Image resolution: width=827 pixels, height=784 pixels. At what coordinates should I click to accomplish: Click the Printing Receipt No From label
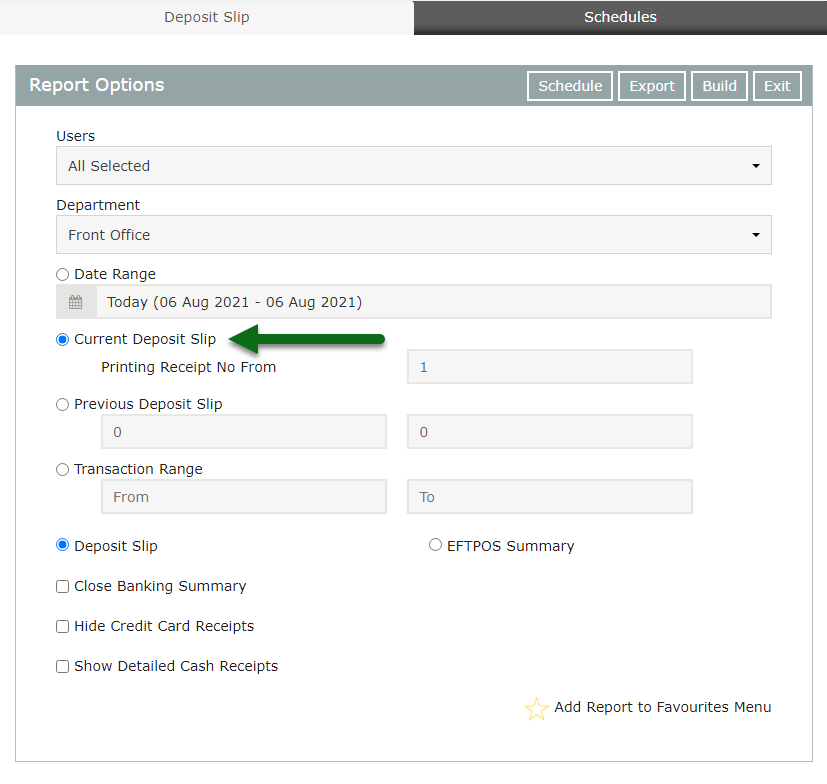(x=188, y=367)
